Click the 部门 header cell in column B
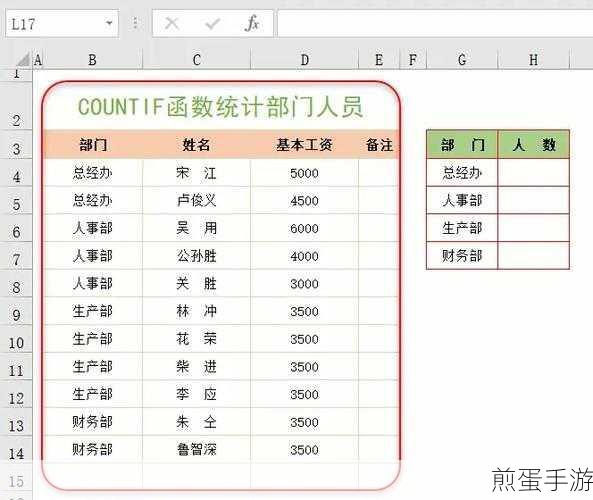 pyautogui.click(x=93, y=144)
